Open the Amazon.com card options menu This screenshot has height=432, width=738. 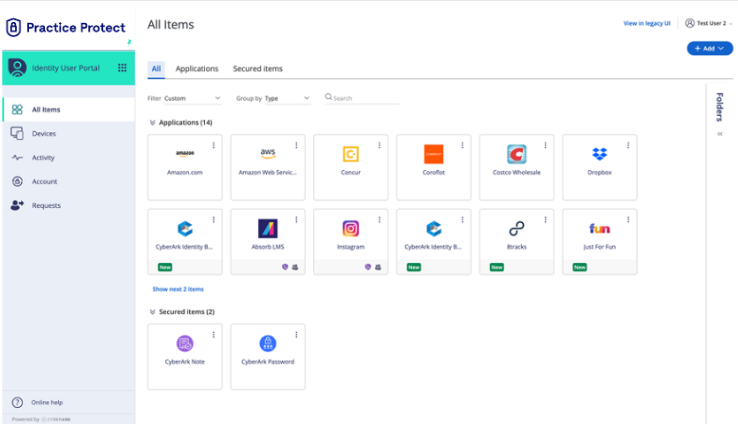214,145
